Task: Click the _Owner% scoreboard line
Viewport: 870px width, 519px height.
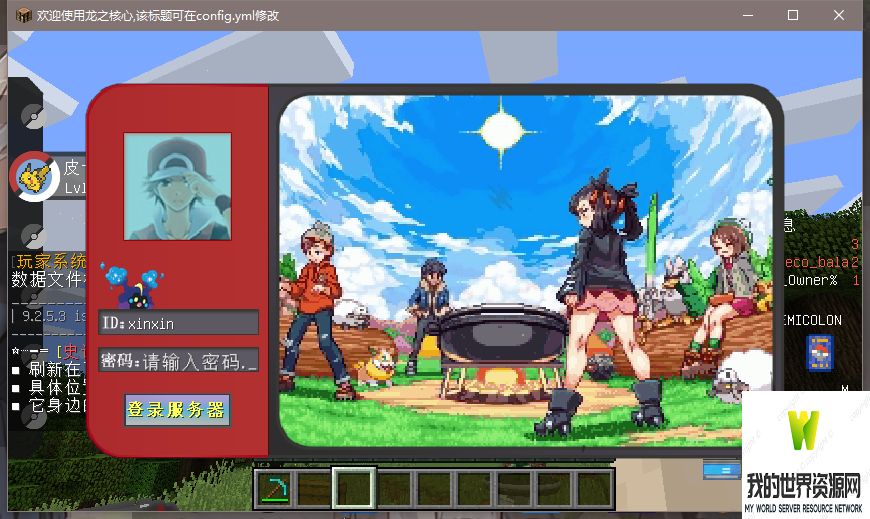Action: point(811,280)
